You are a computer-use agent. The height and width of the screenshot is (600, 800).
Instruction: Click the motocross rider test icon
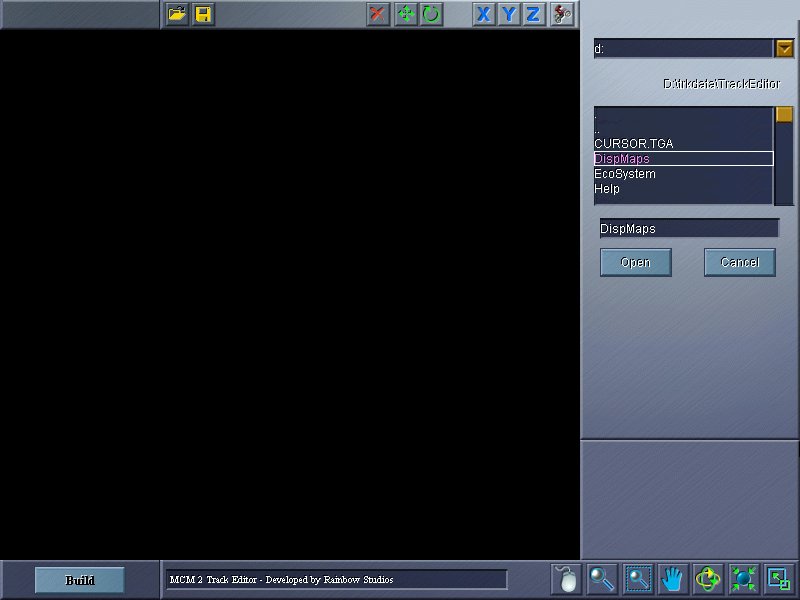[562, 14]
